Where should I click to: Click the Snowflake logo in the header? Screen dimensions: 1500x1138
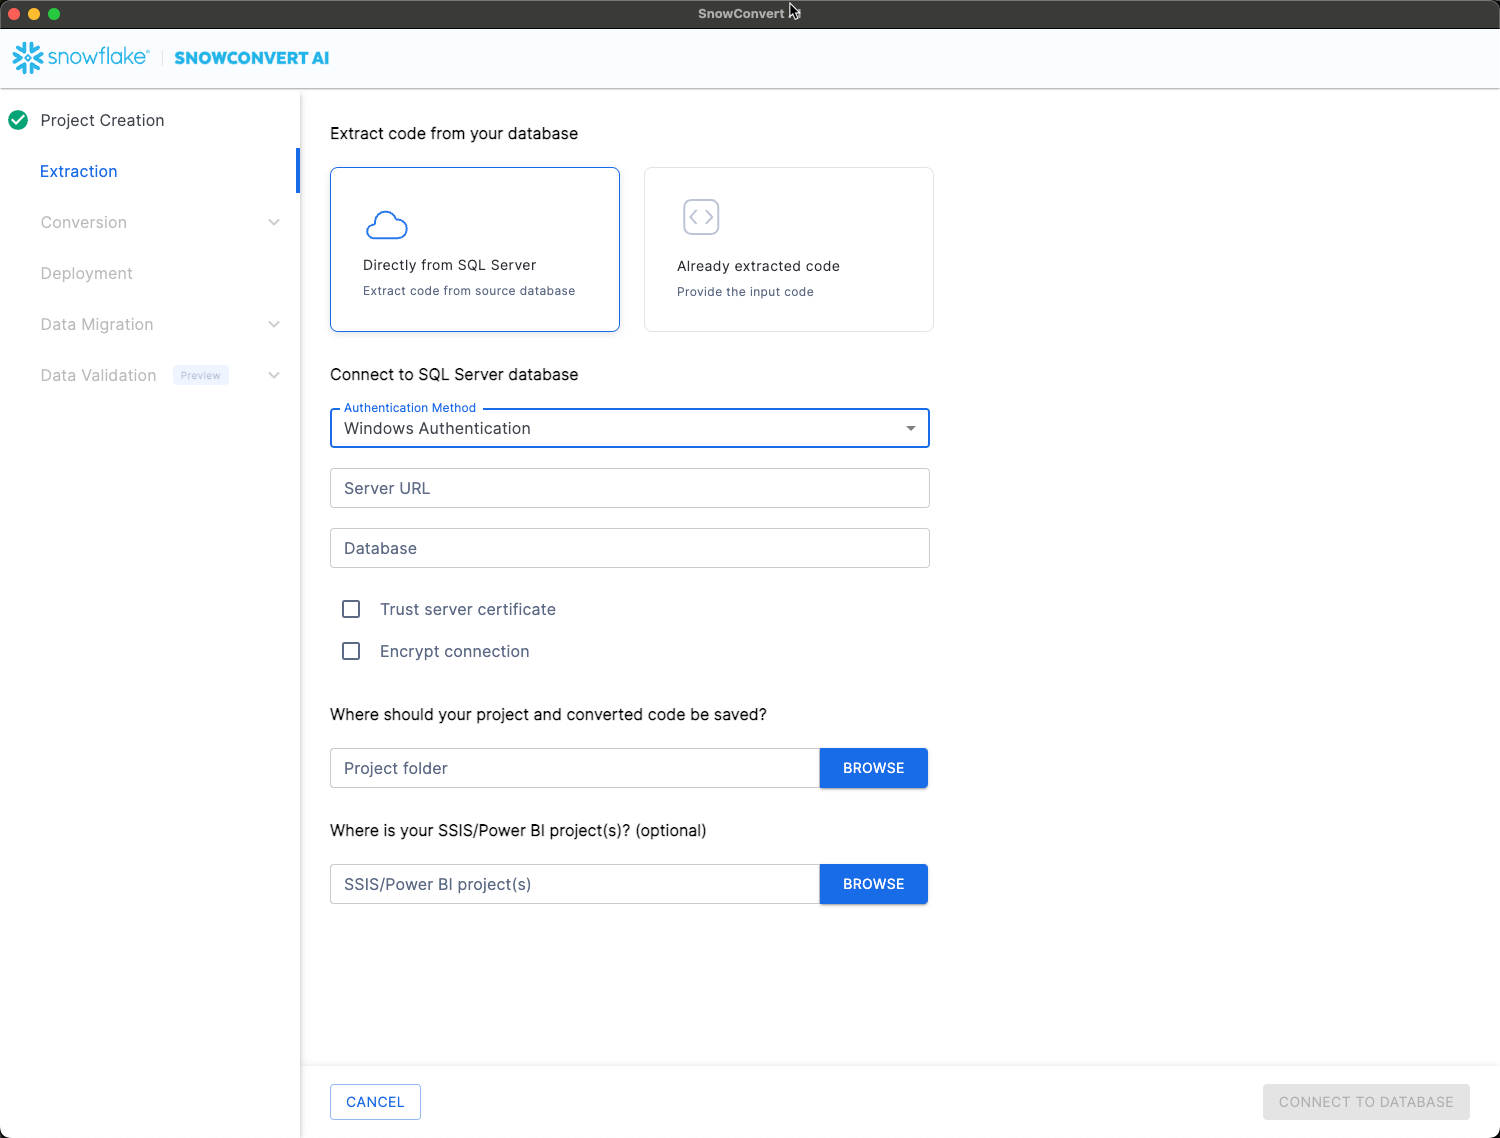(x=80, y=58)
